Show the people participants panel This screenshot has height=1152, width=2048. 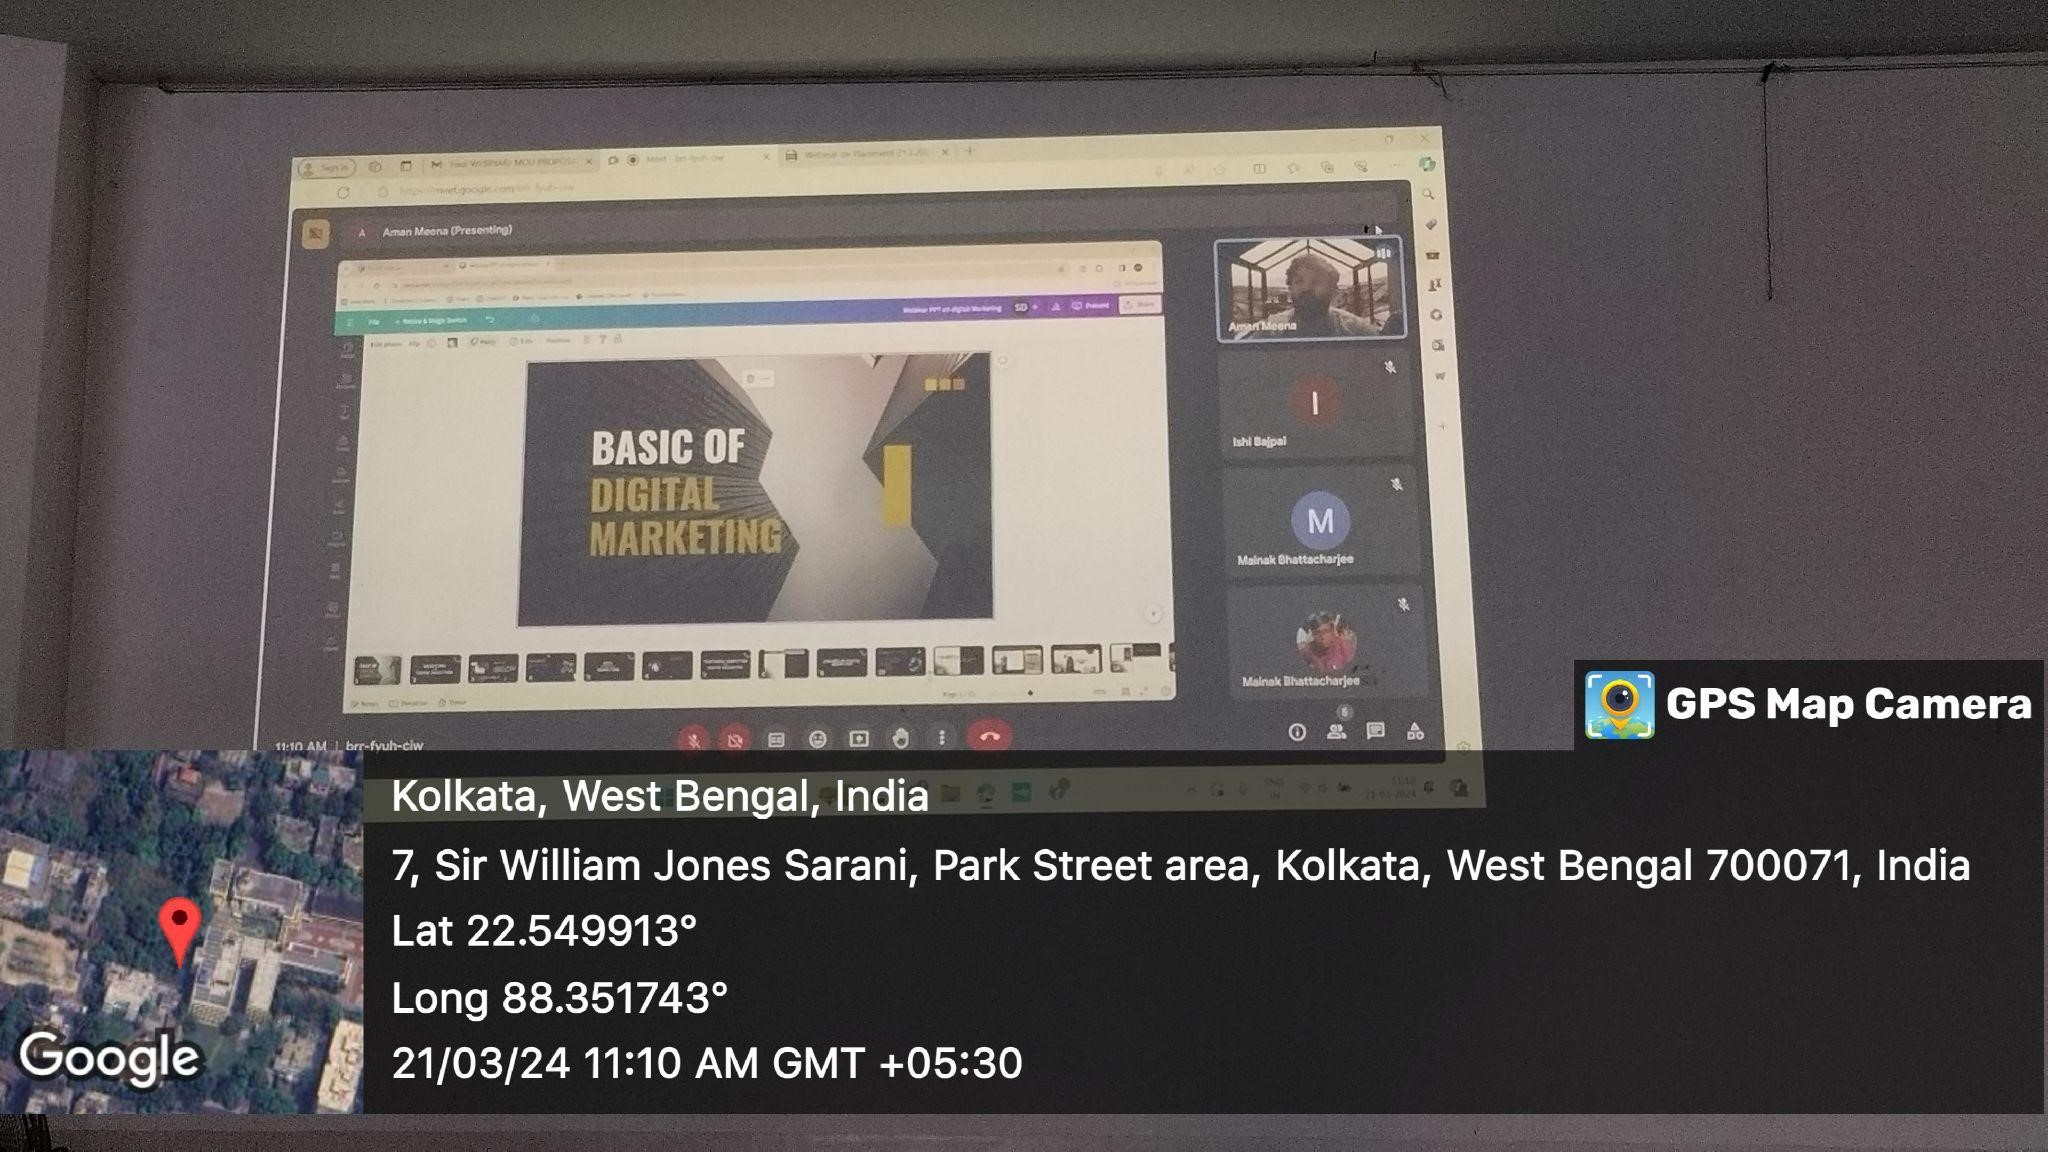pos(1336,731)
